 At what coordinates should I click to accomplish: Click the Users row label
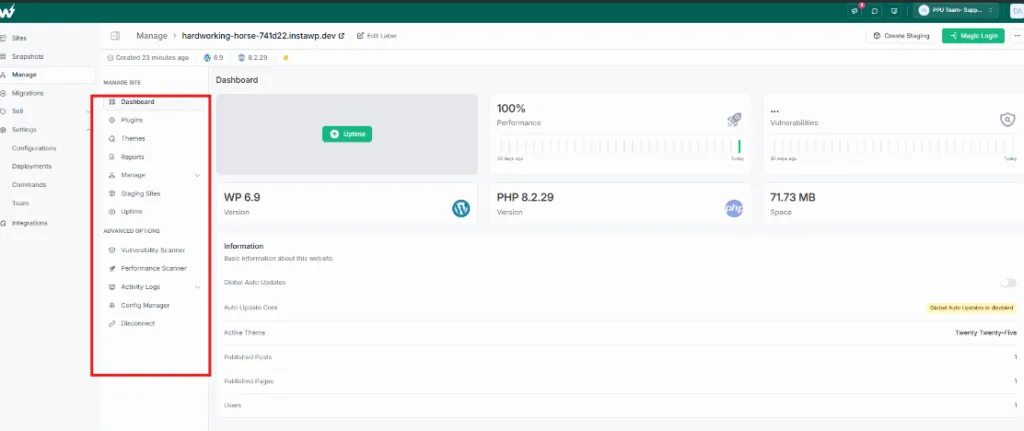click(x=232, y=406)
